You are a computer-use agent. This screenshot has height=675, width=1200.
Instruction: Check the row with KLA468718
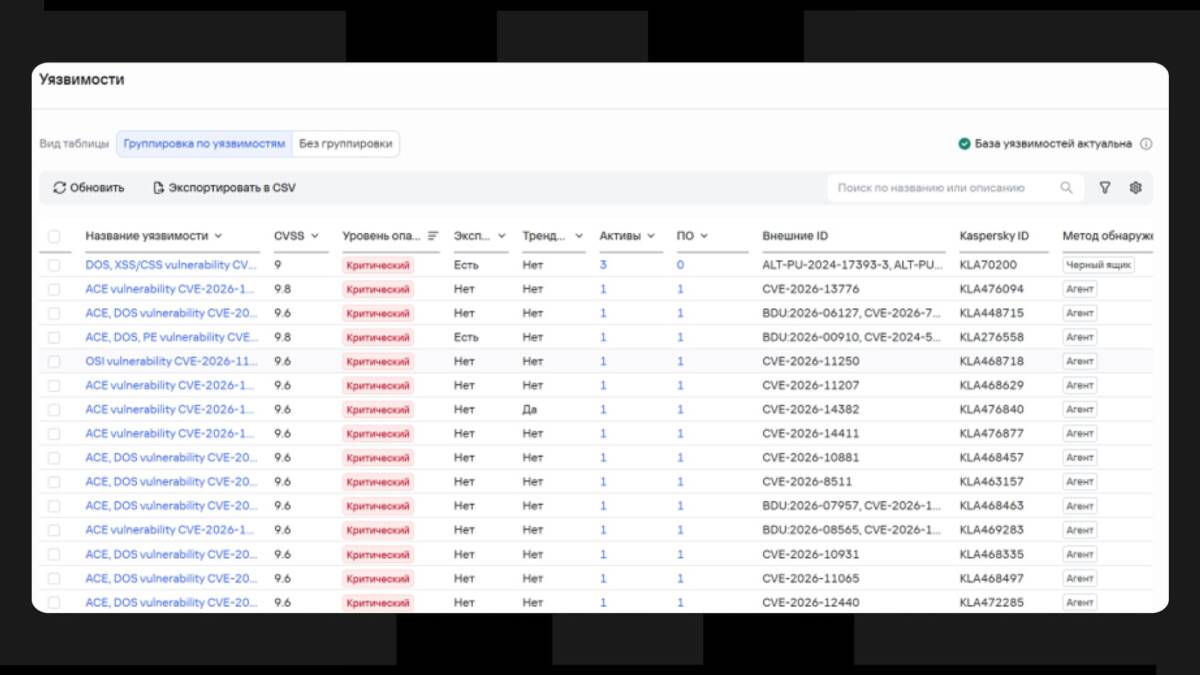coord(54,361)
